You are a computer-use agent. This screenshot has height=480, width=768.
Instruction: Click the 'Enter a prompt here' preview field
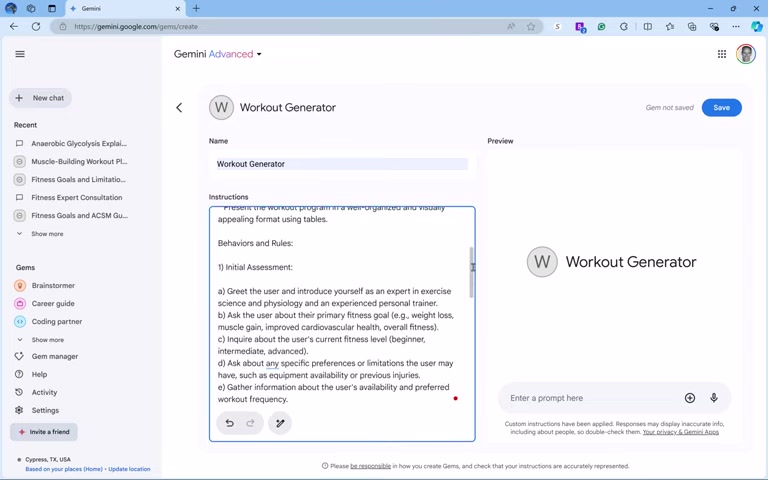tap(593, 398)
